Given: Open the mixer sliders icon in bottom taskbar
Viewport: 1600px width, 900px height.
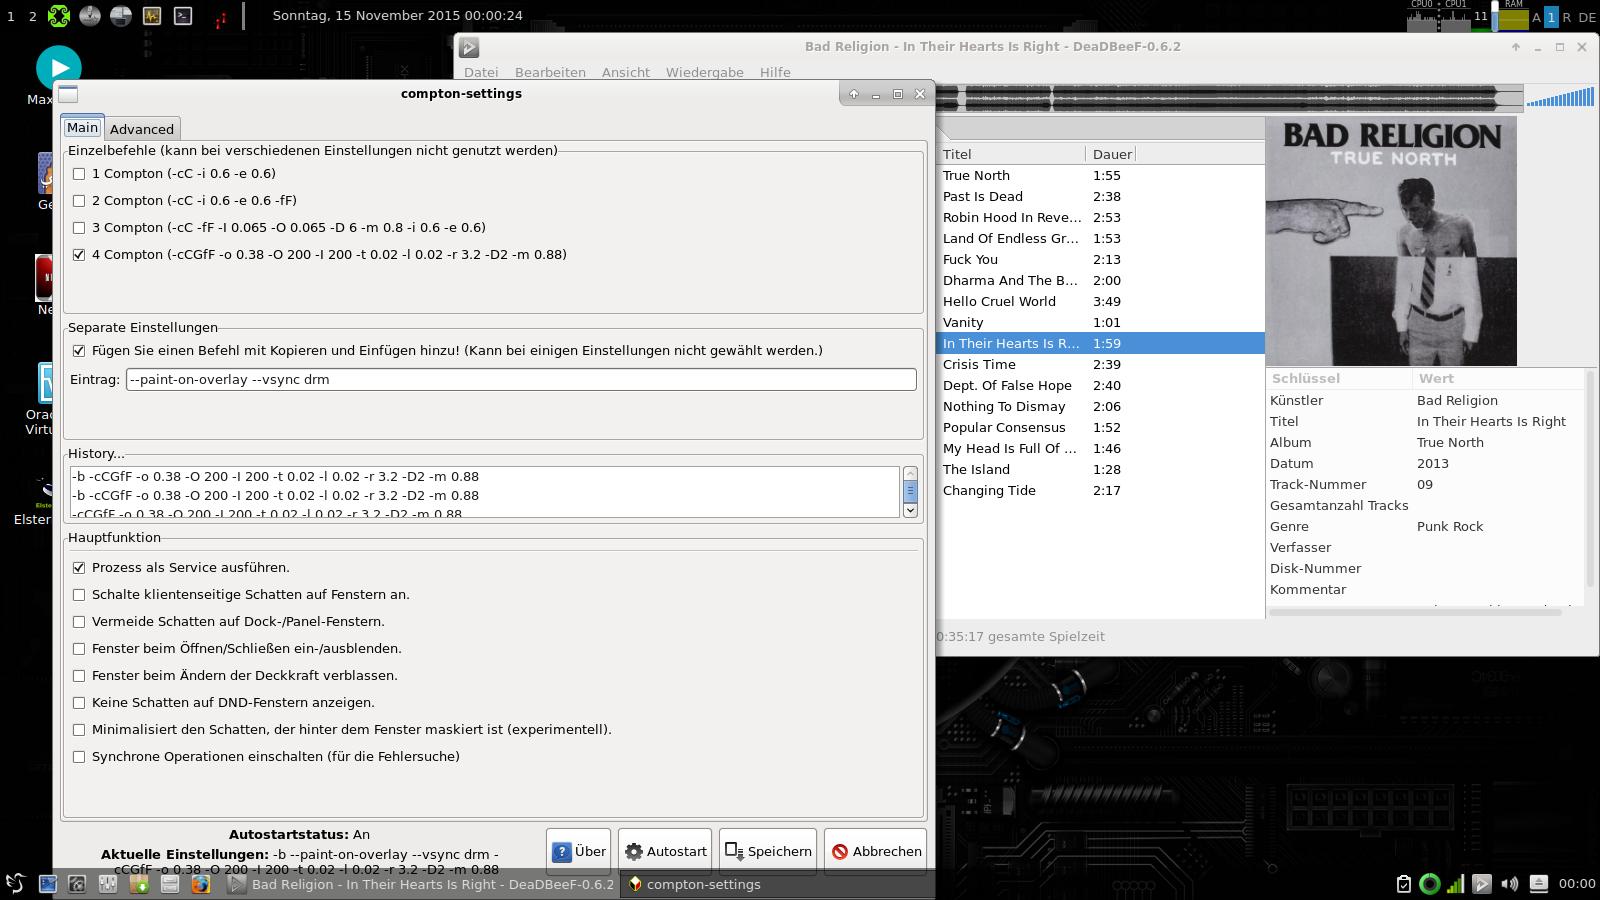Looking at the screenshot, I should [x=108, y=884].
